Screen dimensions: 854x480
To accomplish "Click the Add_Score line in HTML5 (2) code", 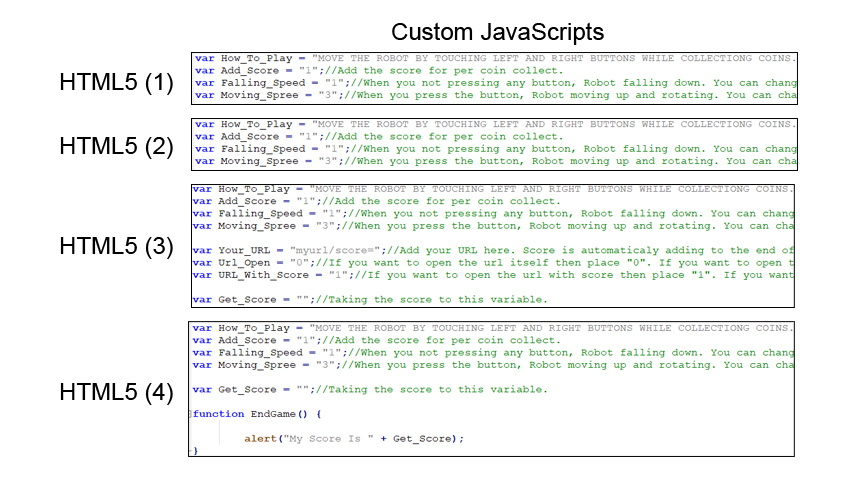I will tap(379, 137).
